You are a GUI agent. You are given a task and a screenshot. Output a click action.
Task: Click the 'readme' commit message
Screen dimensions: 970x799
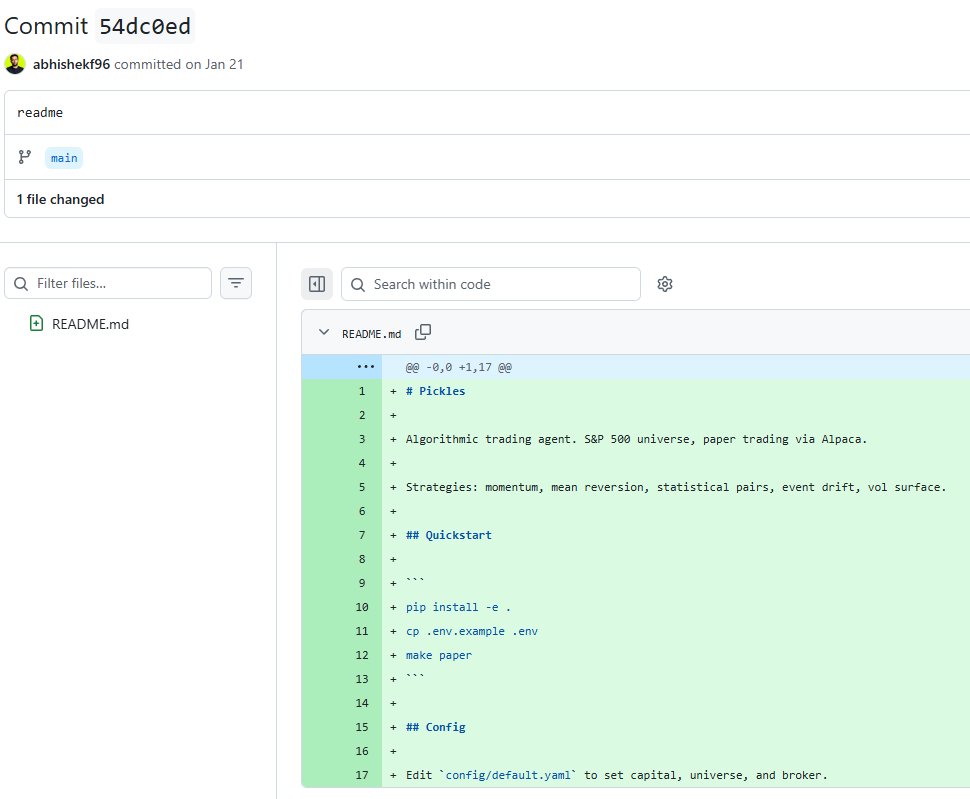pos(40,113)
